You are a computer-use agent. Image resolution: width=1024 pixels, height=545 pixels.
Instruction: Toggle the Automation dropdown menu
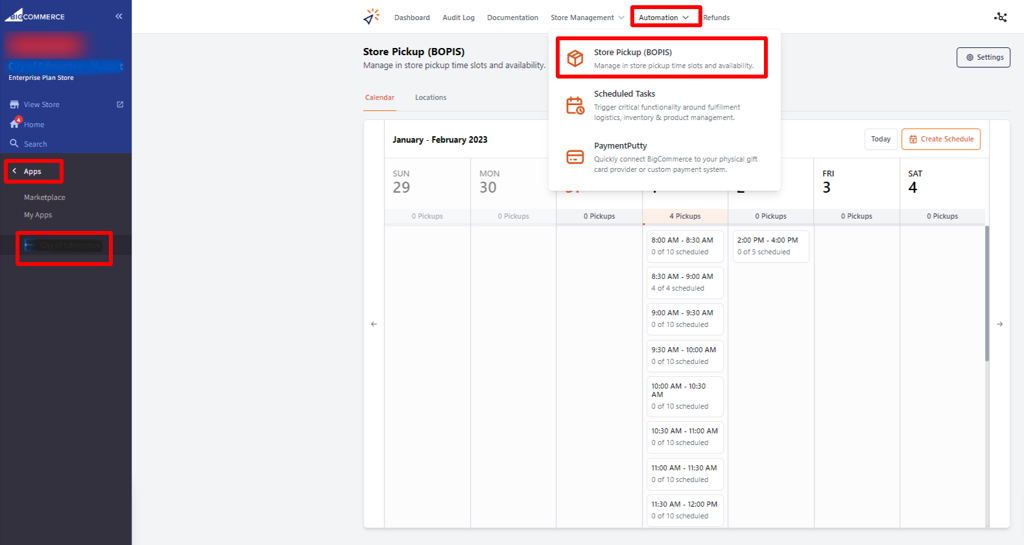(x=664, y=18)
